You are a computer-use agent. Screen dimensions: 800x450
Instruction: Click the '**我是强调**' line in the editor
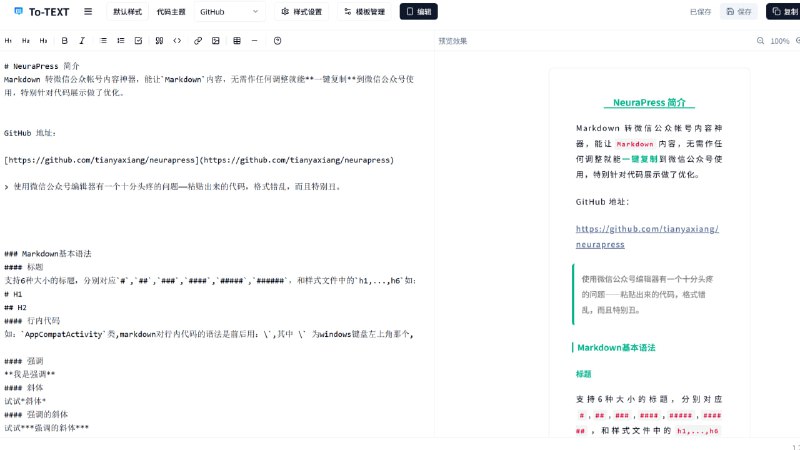(x=30, y=374)
